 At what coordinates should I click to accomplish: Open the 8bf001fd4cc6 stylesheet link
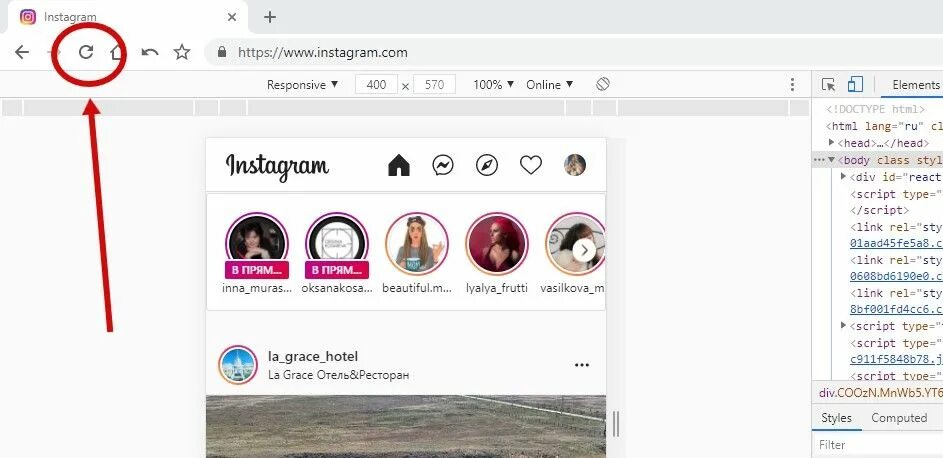point(896,310)
